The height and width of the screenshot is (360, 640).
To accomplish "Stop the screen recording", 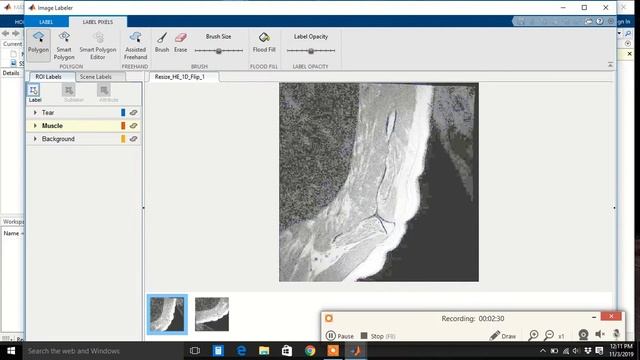I will 378,336.
